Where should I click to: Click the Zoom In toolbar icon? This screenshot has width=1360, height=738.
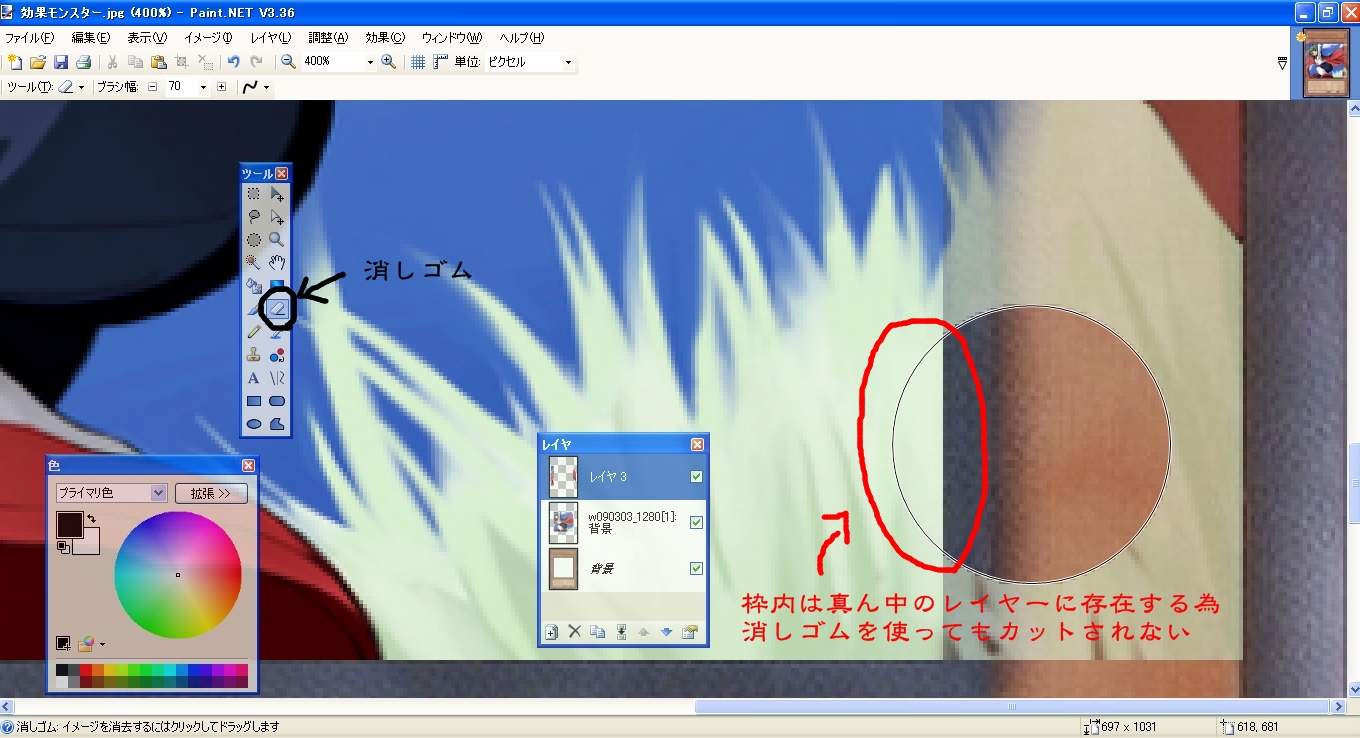[x=389, y=62]
